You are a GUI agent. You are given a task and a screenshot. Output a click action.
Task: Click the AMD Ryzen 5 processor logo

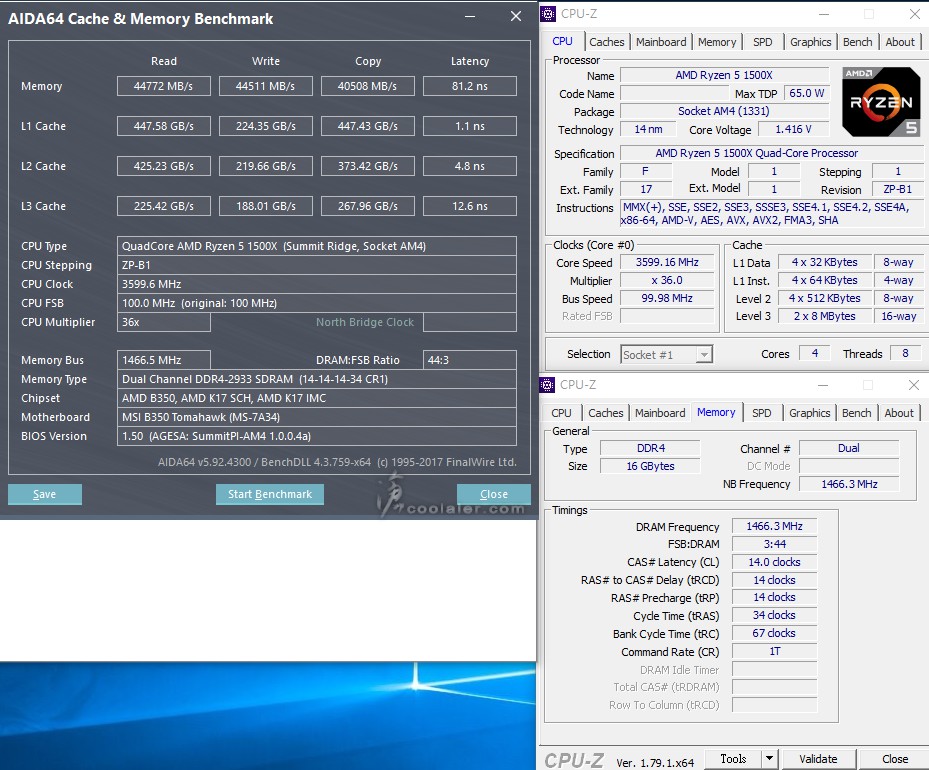click(x=882, y=102)
